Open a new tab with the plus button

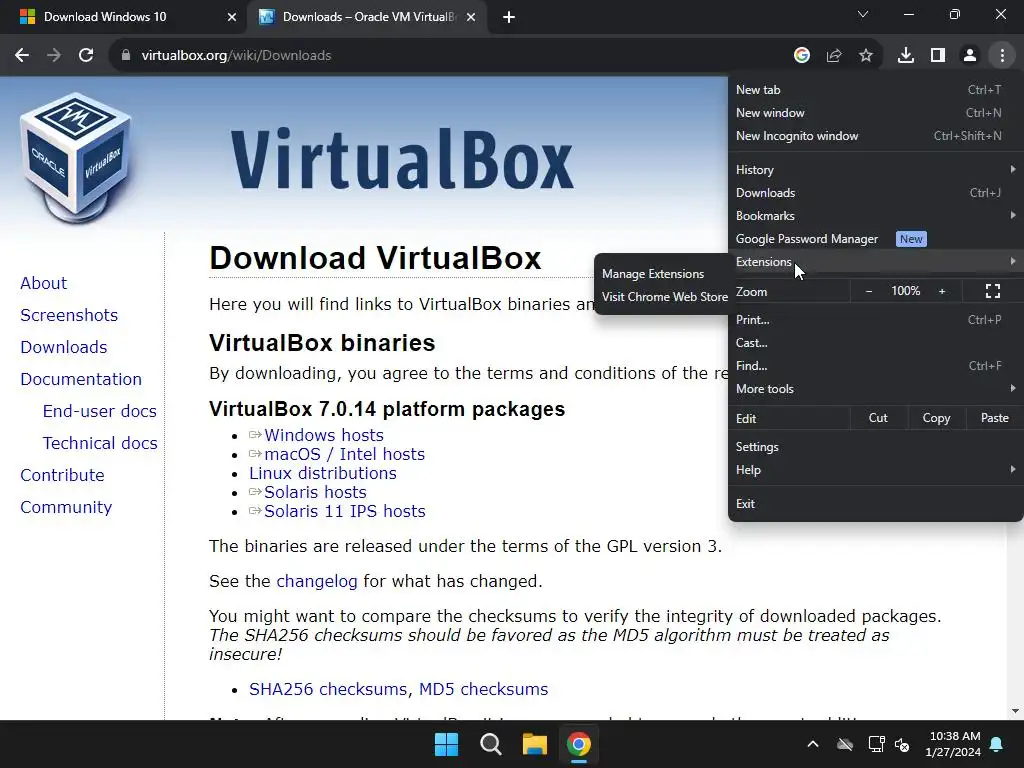(509, 17)
